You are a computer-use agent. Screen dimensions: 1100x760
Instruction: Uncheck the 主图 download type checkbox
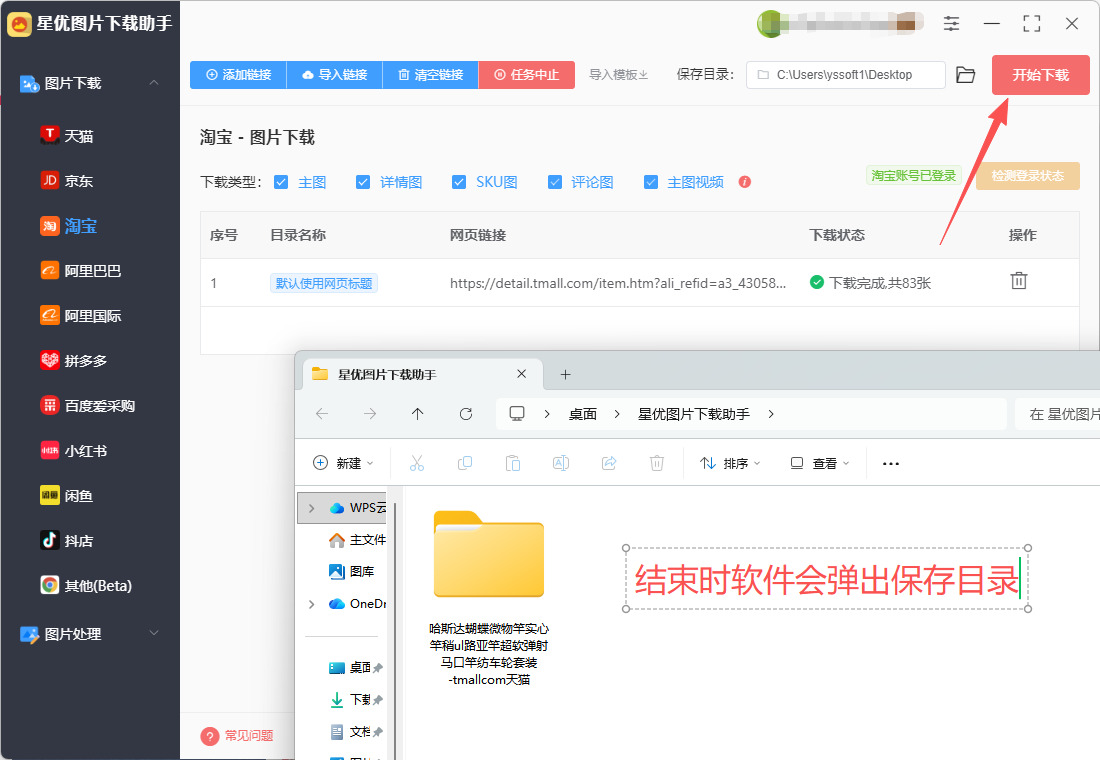pyautogui.click(x=281, y=182)
